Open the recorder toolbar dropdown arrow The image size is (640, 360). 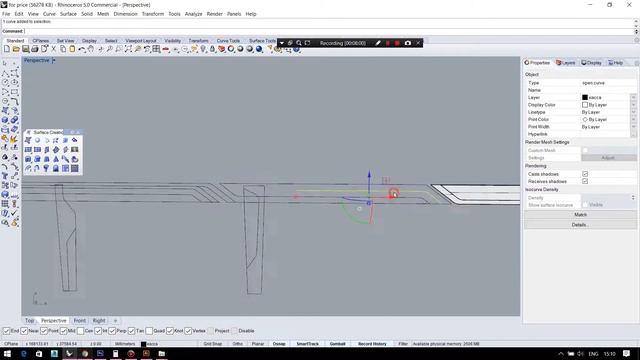pyautogui.click(x=282, y=43)
